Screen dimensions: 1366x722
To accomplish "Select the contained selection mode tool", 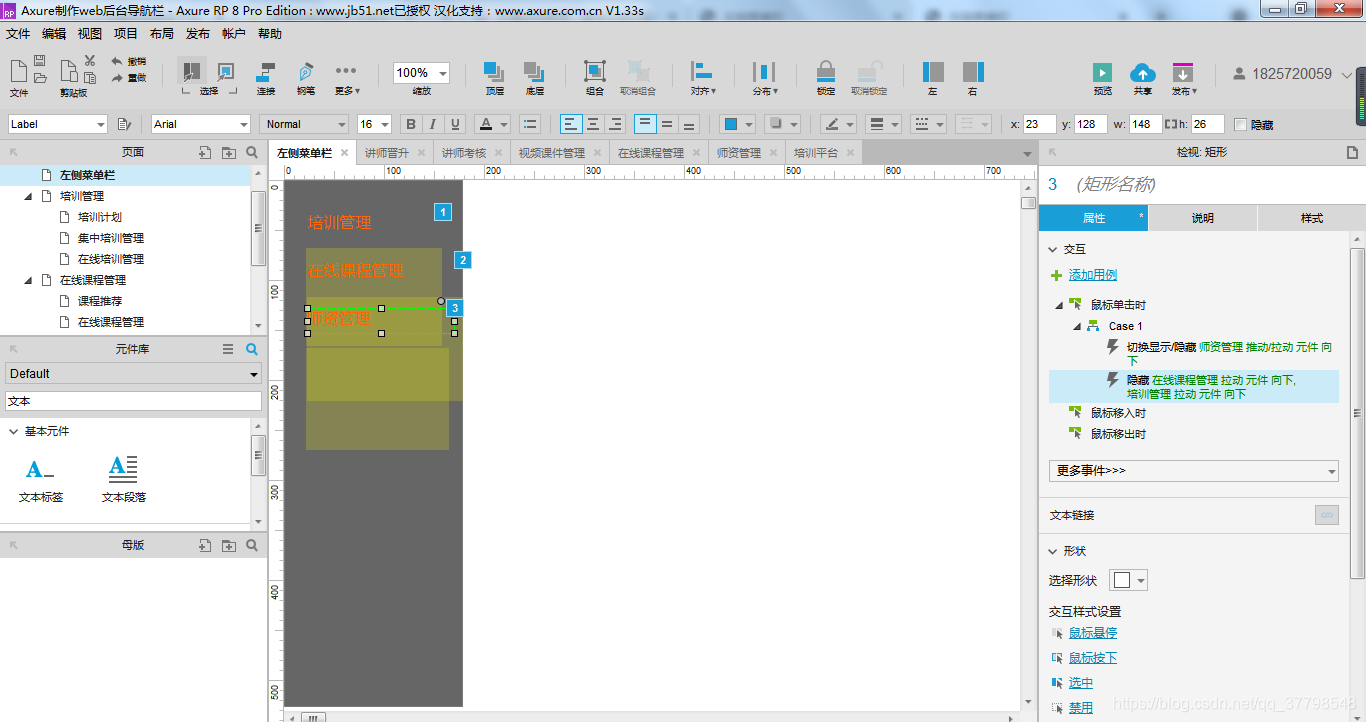I will click(226, 72).
